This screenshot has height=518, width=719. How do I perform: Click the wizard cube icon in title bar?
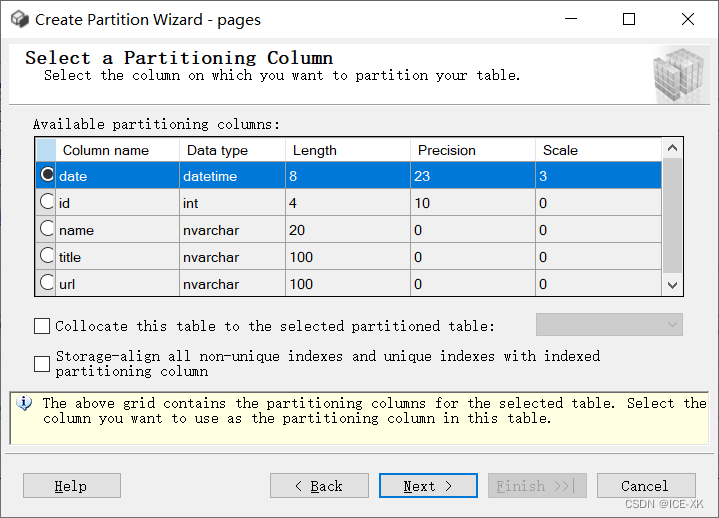[19, 19]
